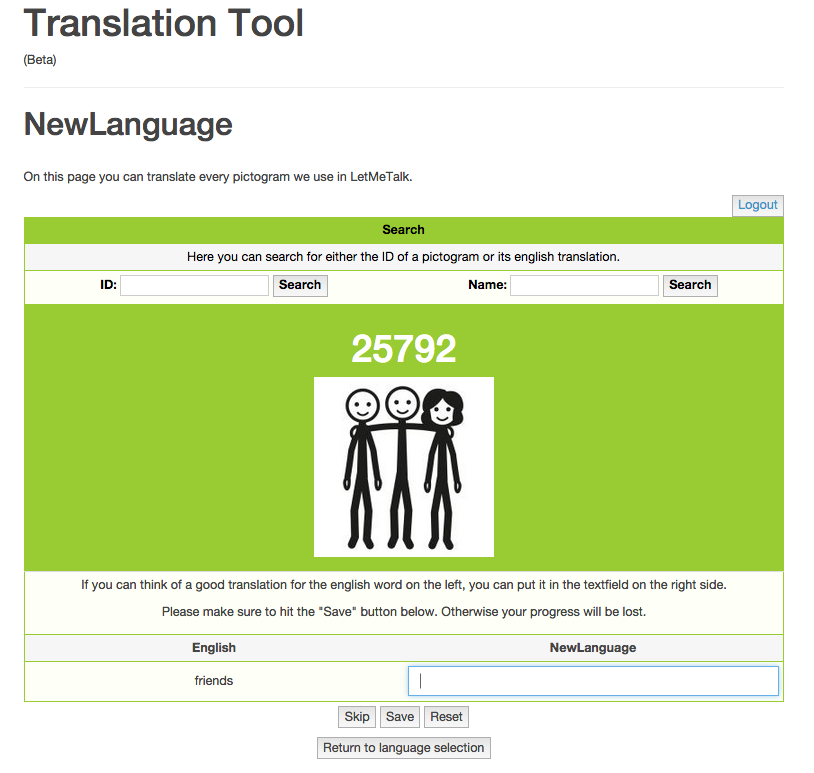
Task: Click the NewLanguage page title
Action: [x=127, y=124]
